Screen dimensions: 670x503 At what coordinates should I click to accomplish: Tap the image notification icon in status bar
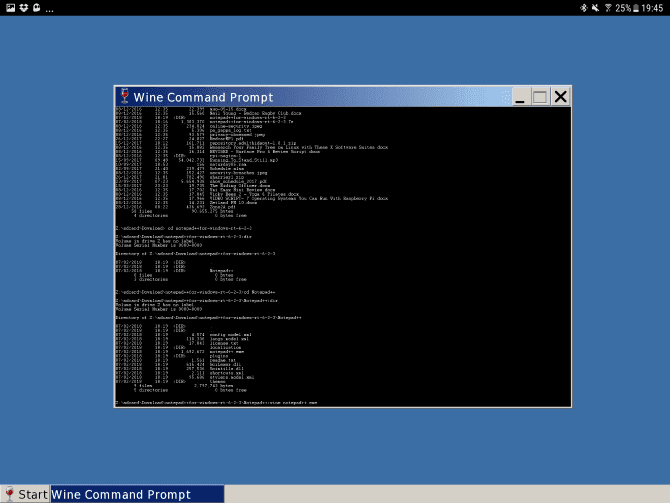tap(10, 8)
